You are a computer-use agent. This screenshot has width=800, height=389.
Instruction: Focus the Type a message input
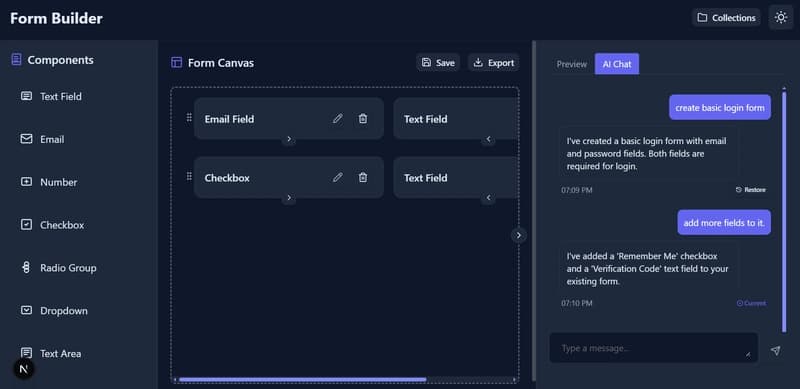click(x=654, y=348)
